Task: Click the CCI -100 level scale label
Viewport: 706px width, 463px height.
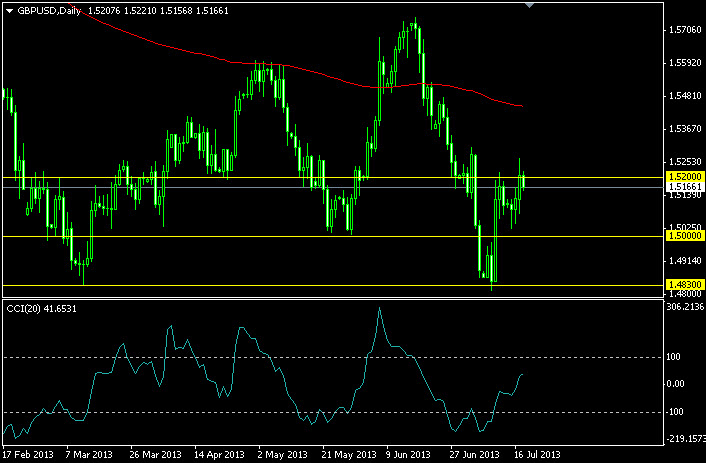Action: coord(674,412)
